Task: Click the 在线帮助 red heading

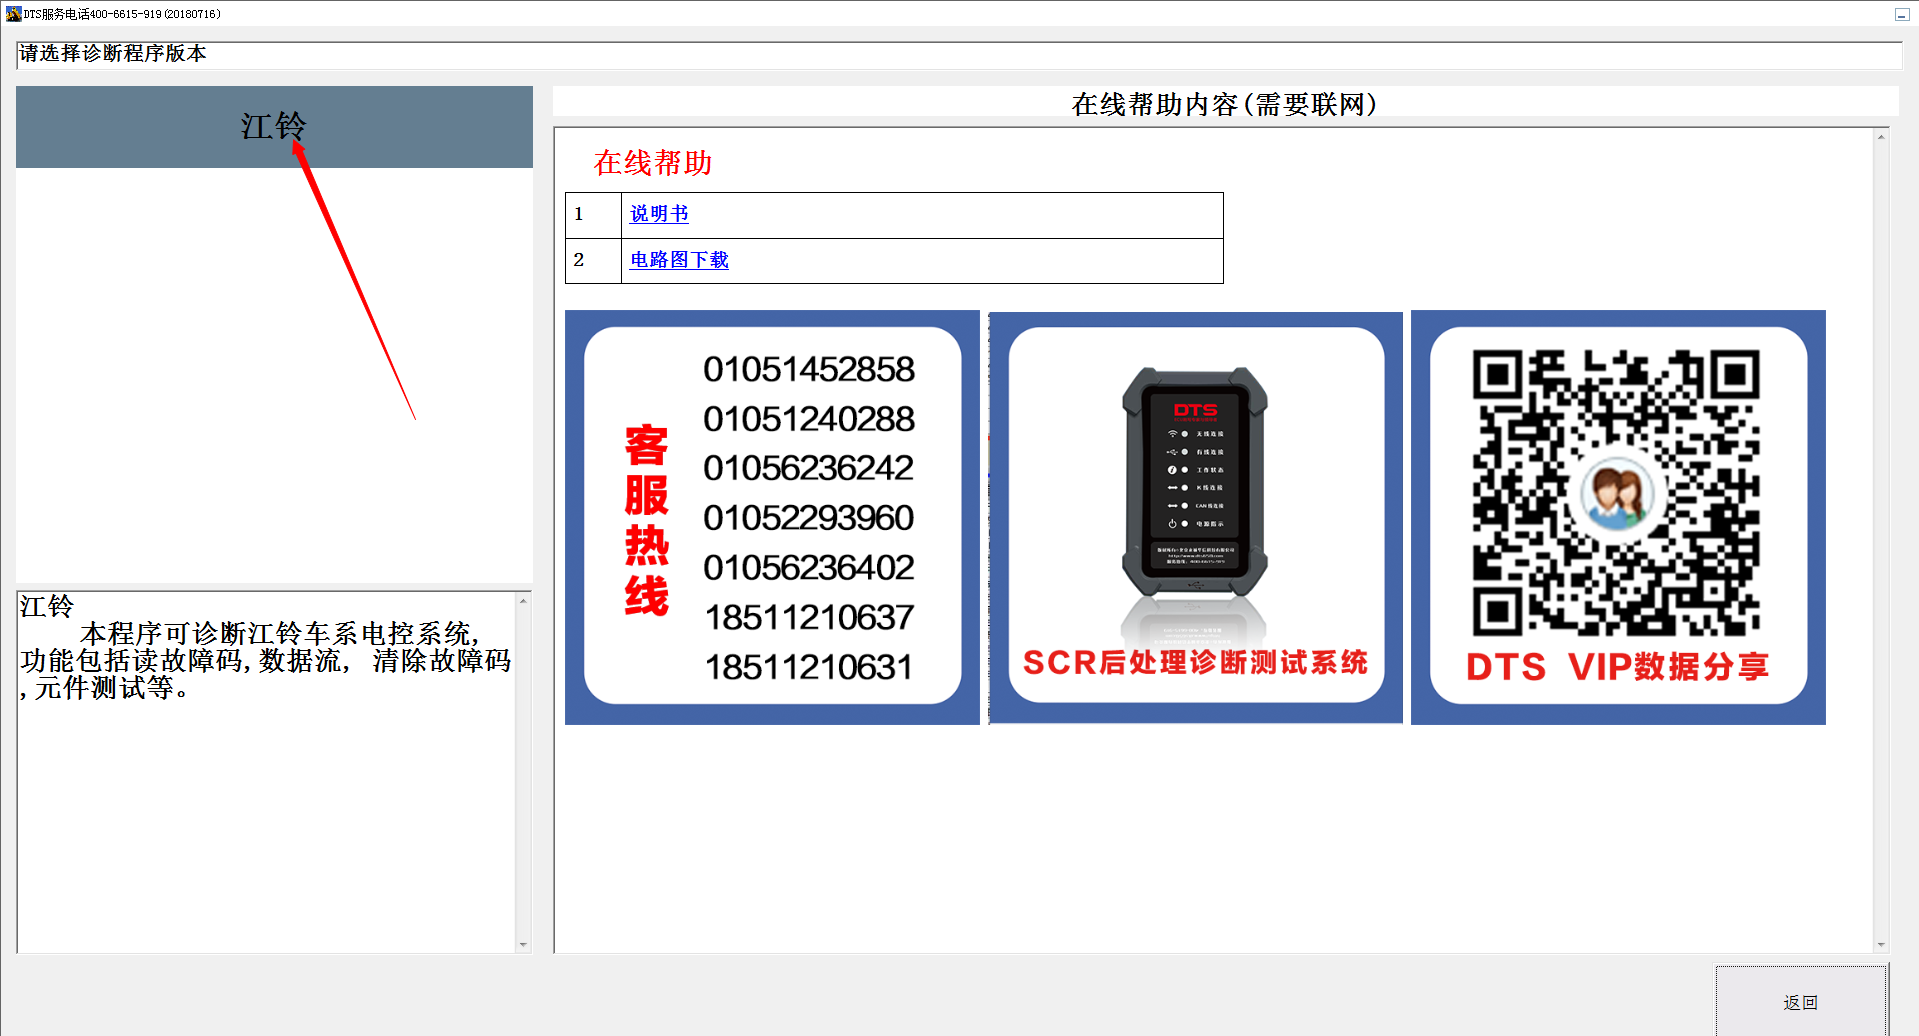Action: point(653,163)
